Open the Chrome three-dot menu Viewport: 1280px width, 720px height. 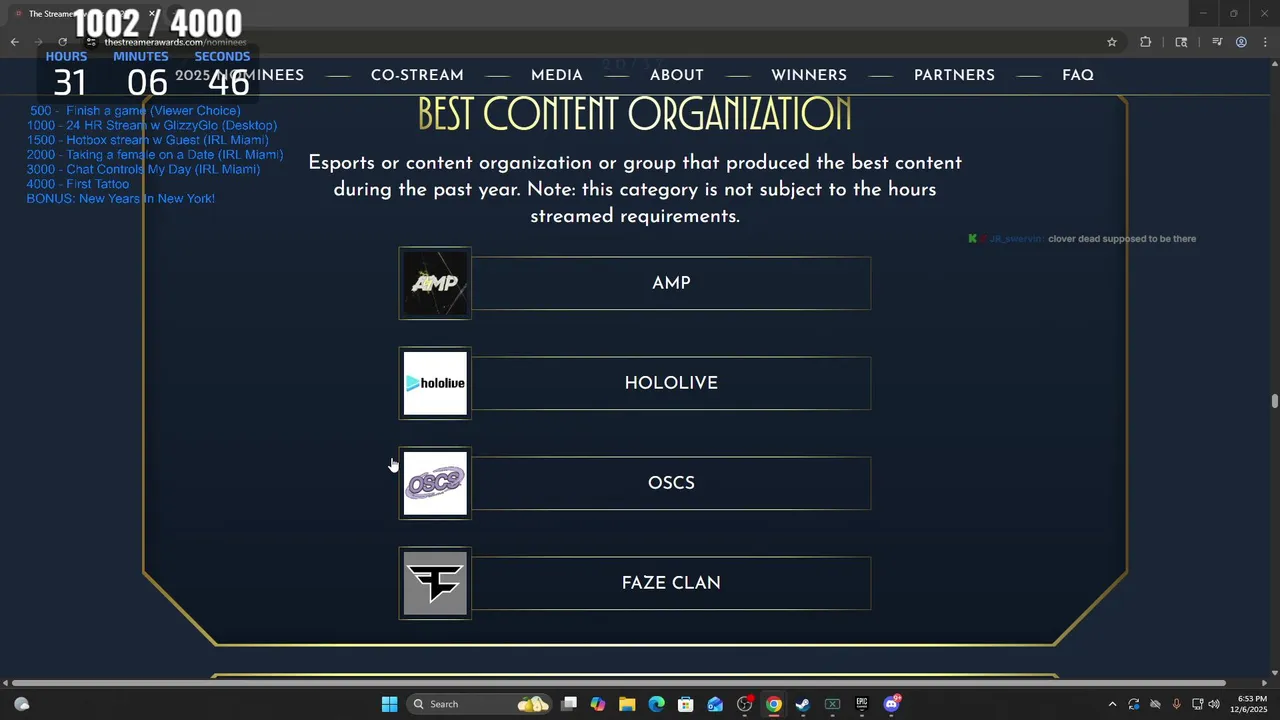click(x=1265, y=42)
